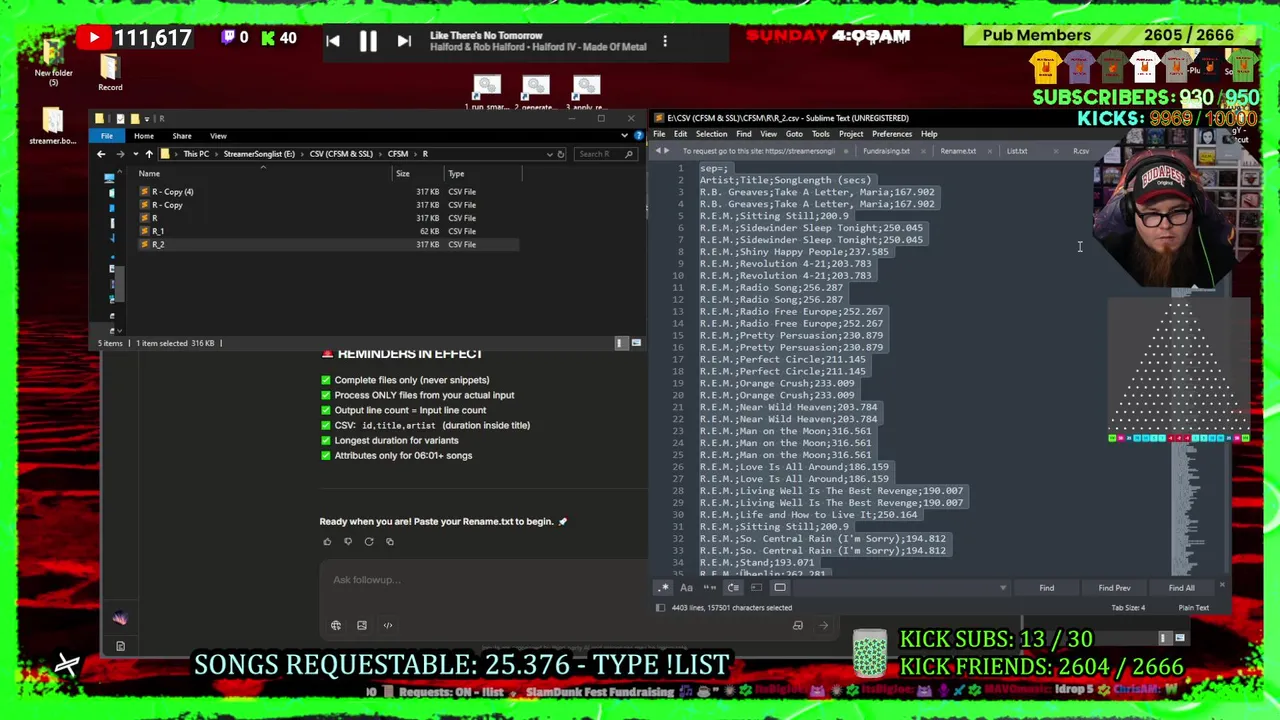Click StreamerSonglist (E:) breadcrumb
Viewport: 1280px width, 720px height.
pyautogui.click(x=259, y=154)
